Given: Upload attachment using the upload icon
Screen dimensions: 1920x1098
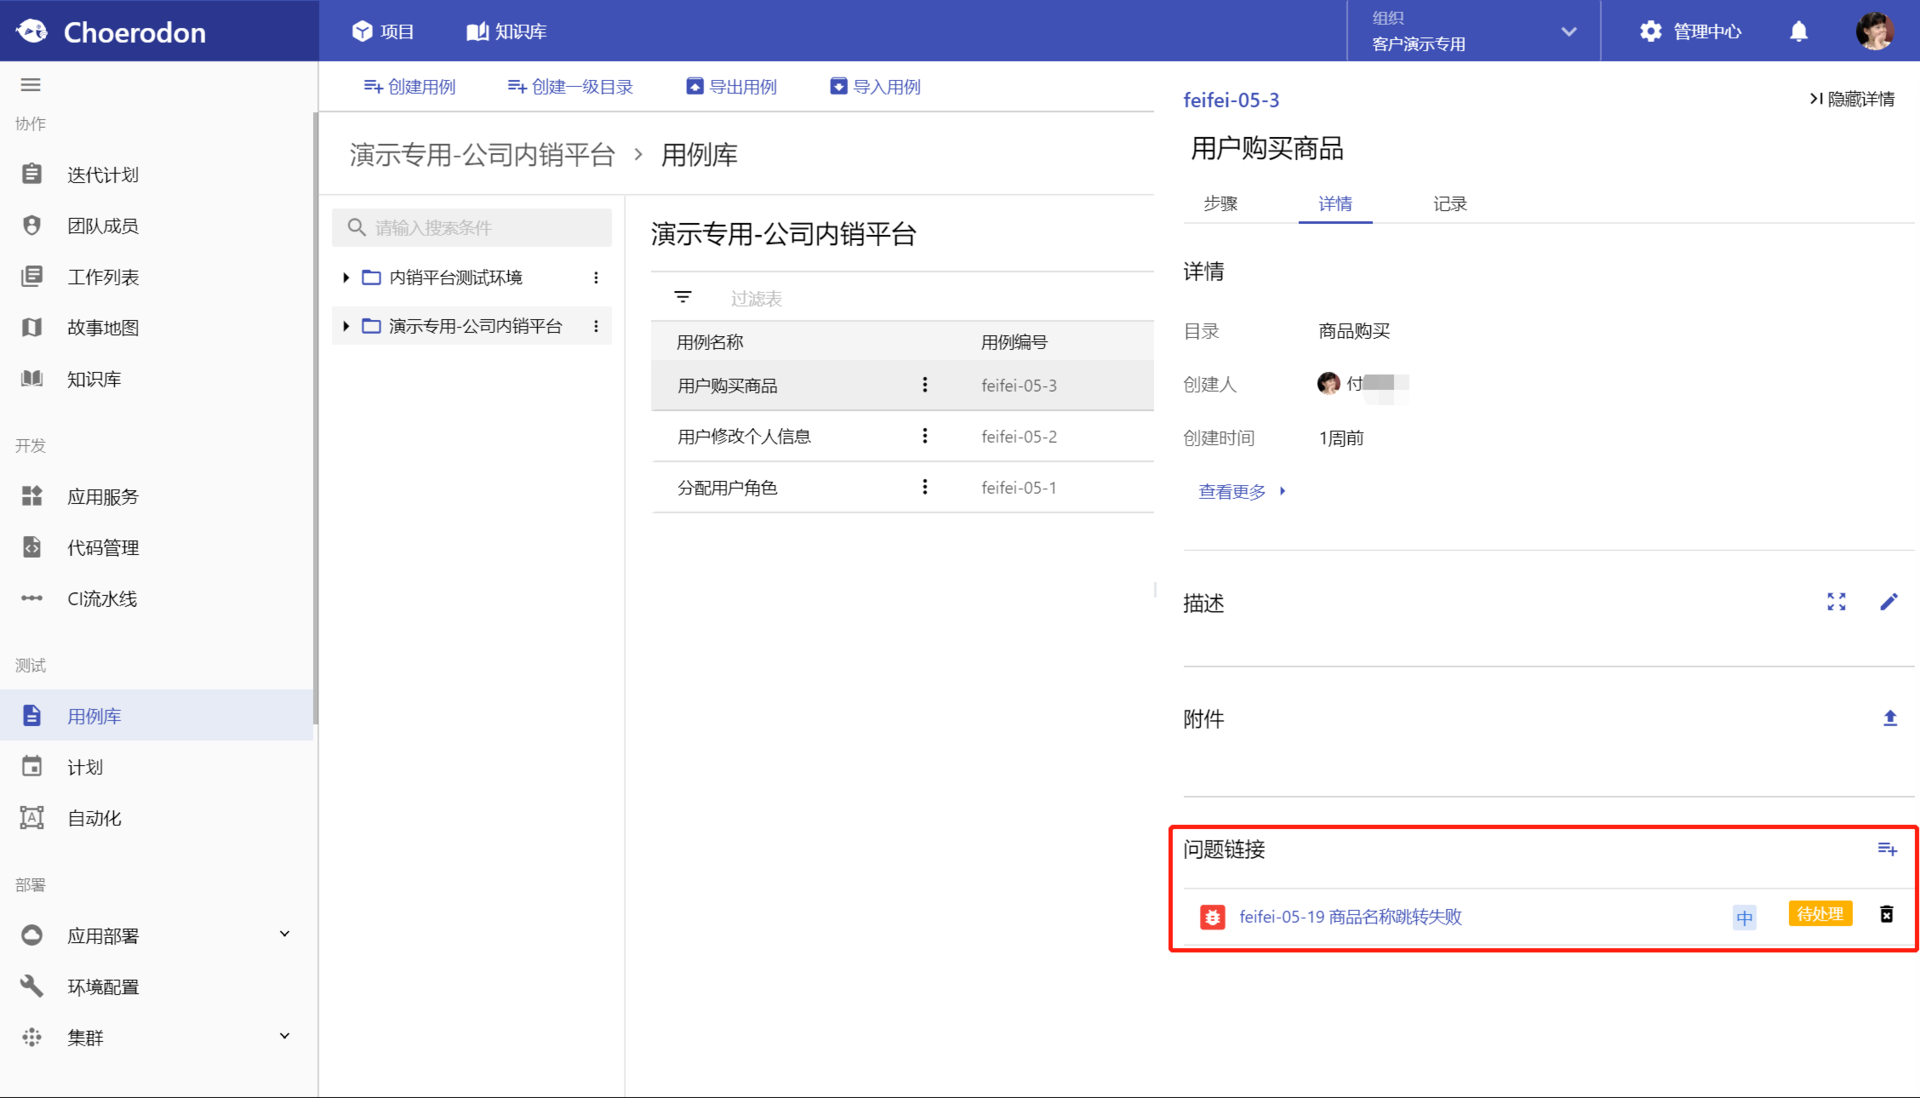Looking at the screenshot, I should tap(1889, 718).
